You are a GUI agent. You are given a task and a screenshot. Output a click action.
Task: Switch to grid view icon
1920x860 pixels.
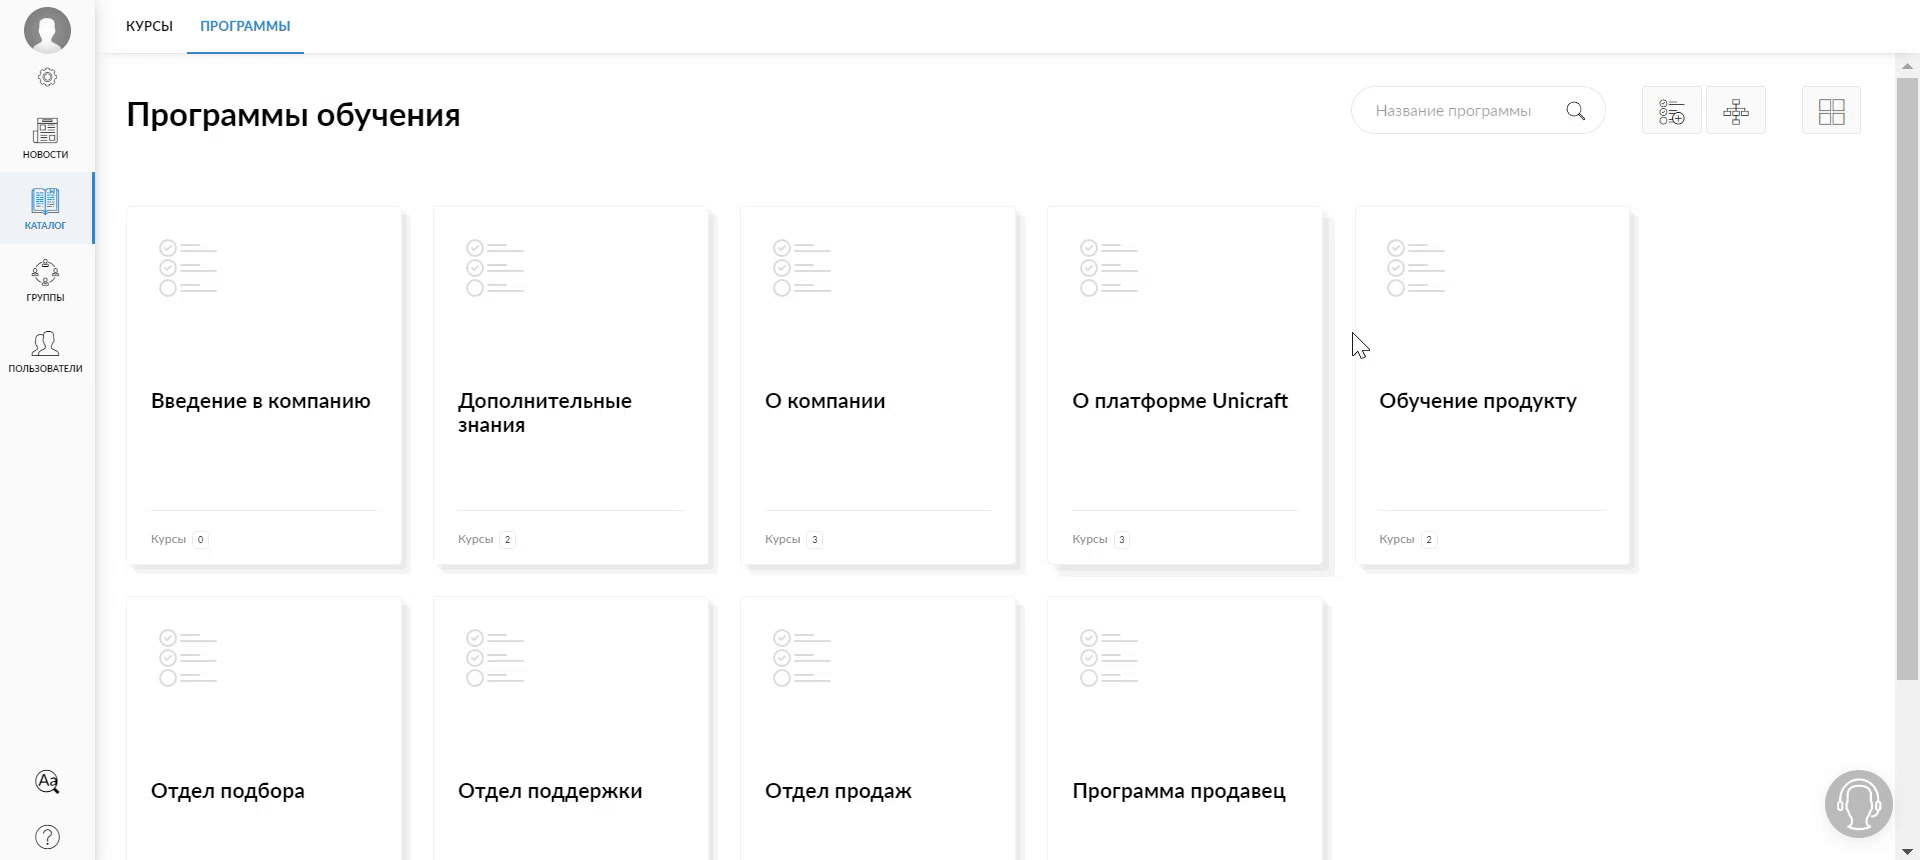(x=1831, y=111)
